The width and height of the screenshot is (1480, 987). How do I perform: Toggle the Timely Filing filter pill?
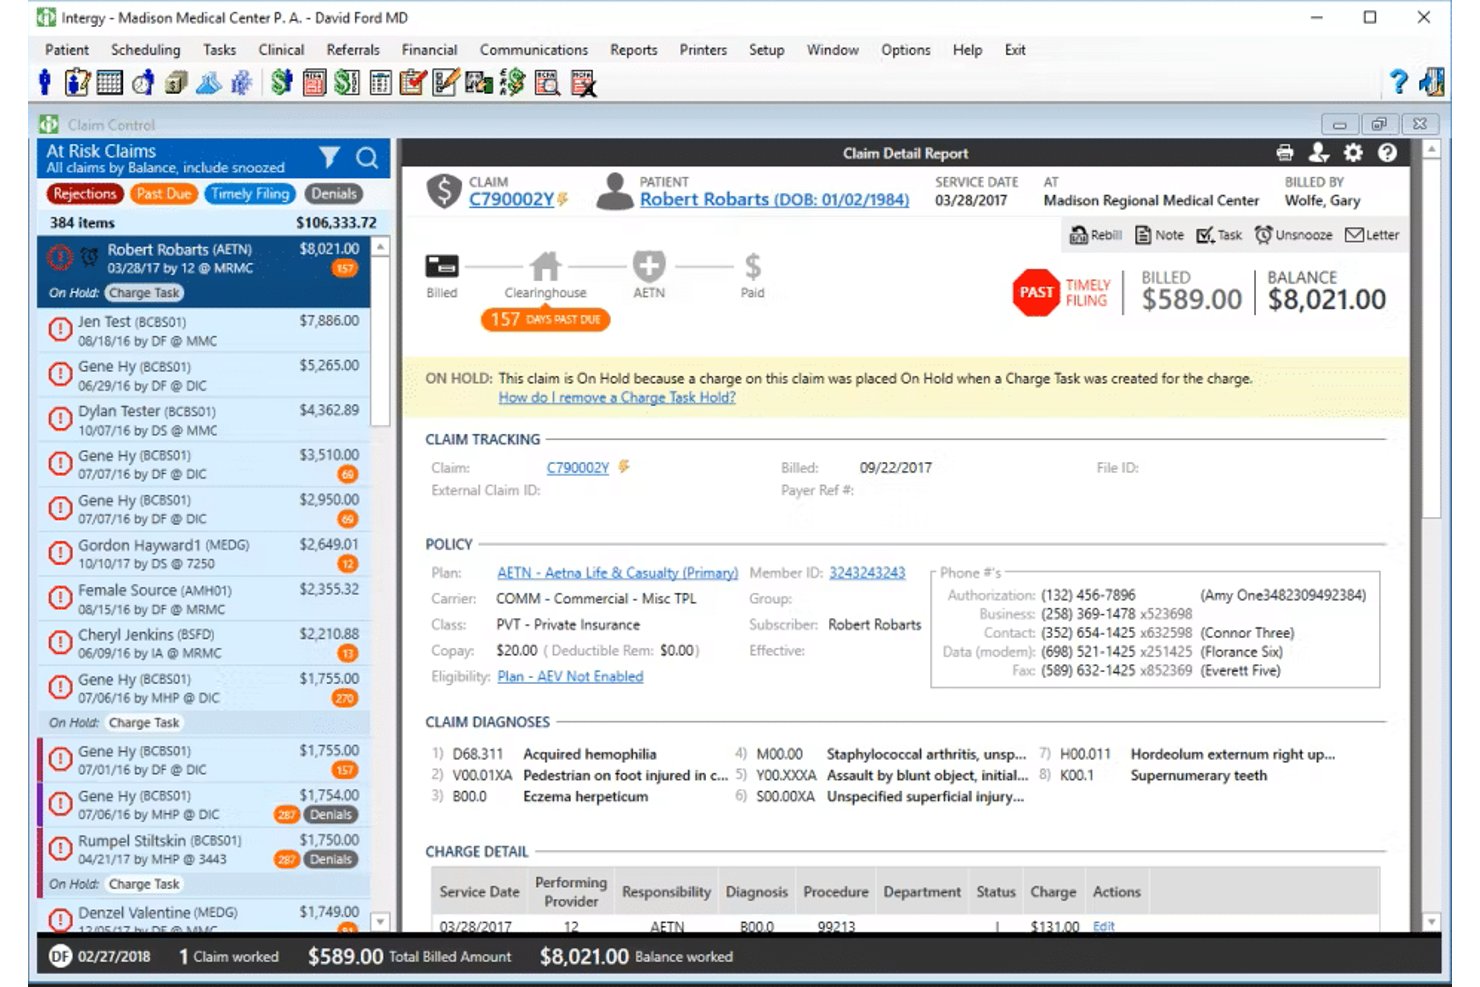tap(250, 194)
